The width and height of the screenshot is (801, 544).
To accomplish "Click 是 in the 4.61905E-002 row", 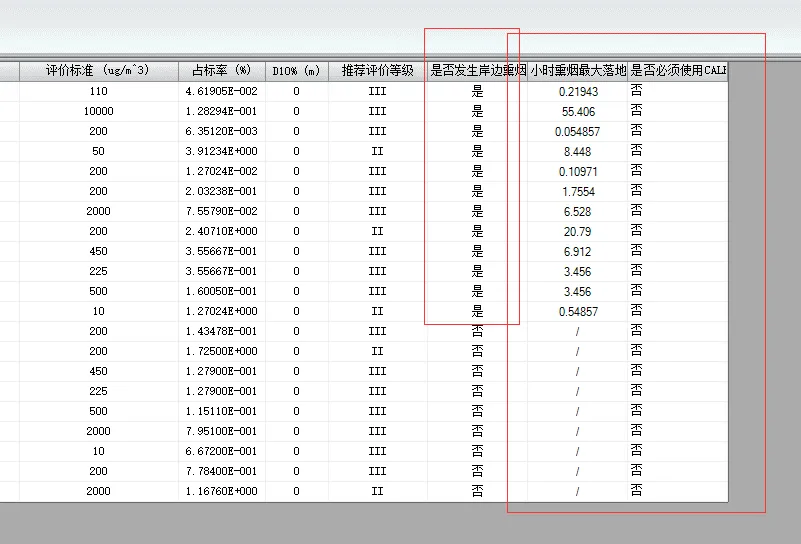I will click(477, 91).
